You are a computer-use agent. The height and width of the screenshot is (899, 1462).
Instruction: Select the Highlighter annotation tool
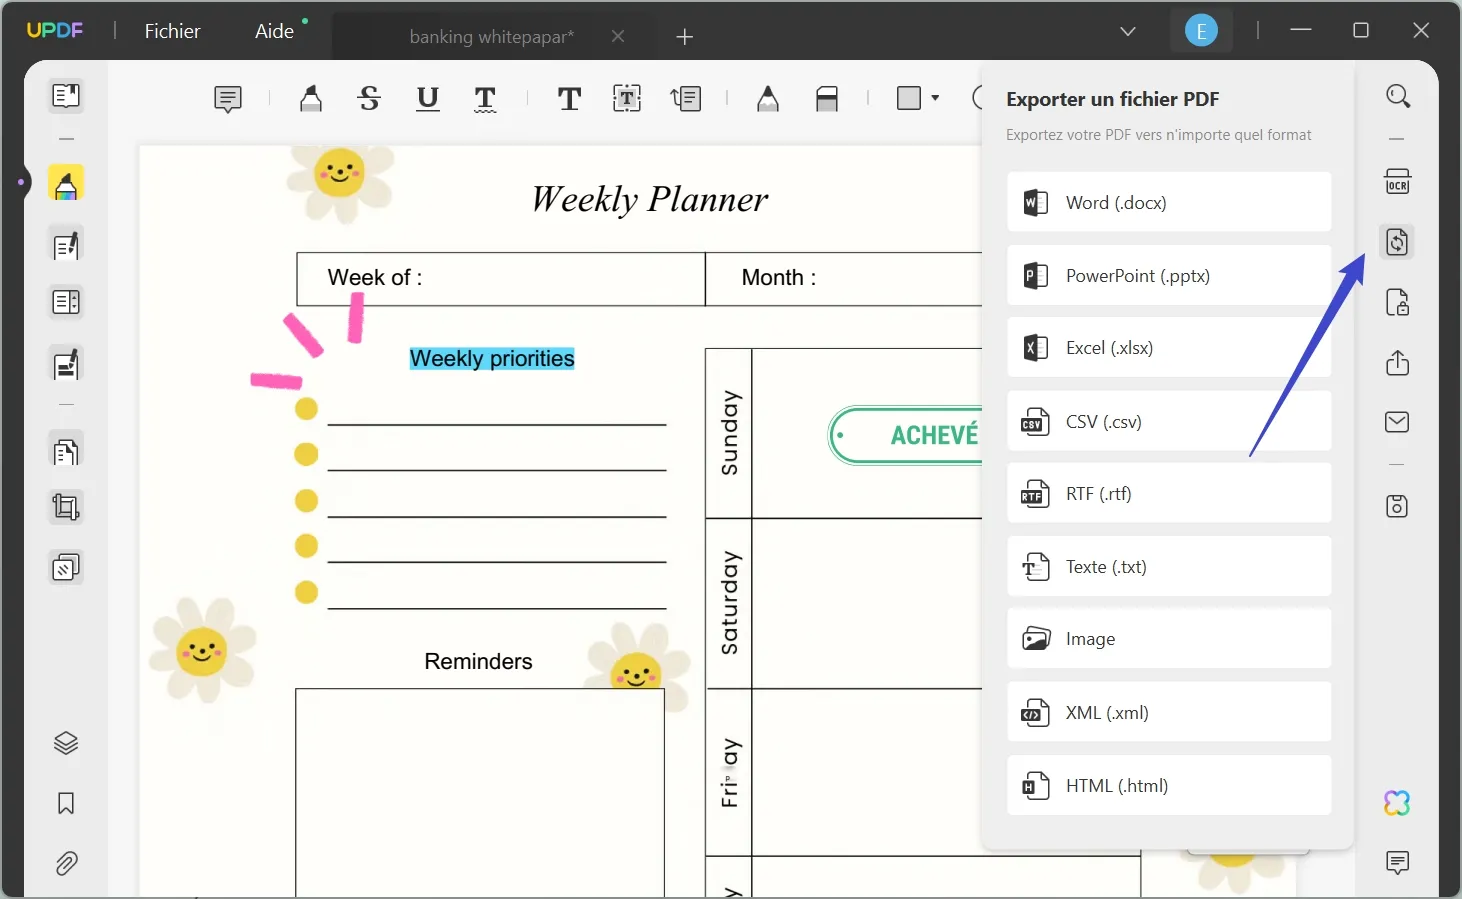tap(310, 98)
